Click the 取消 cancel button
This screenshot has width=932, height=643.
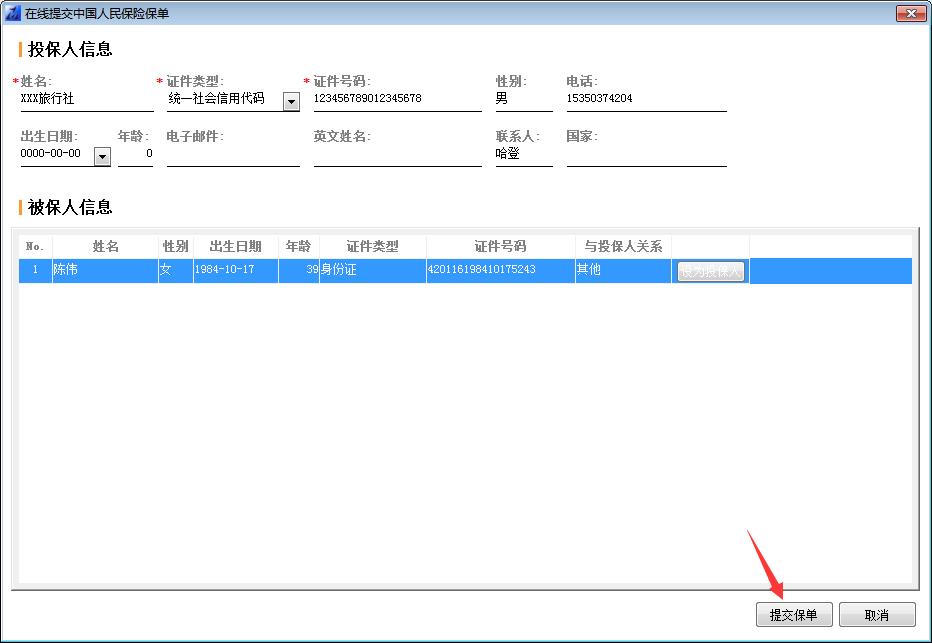click(x=876, y=615)
